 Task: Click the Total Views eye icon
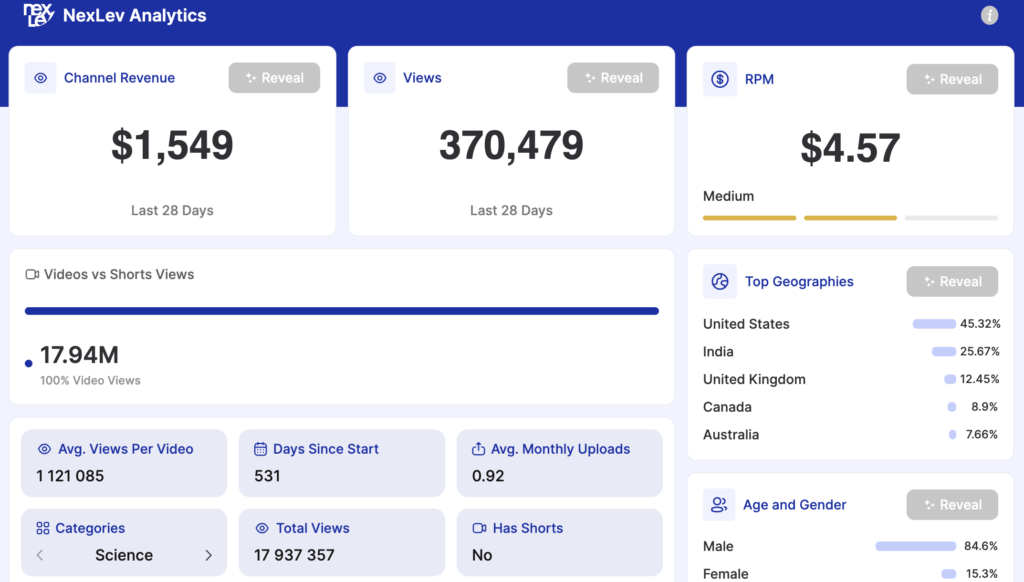click(x=262, y=528)
